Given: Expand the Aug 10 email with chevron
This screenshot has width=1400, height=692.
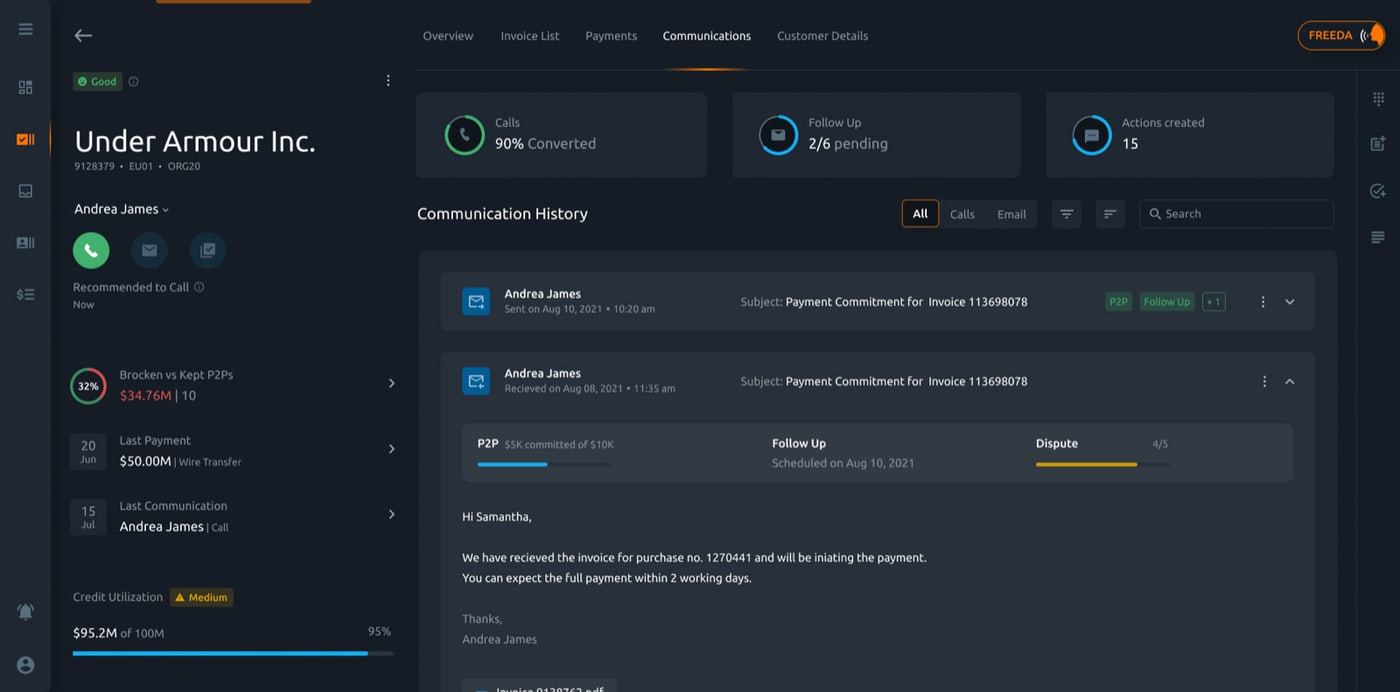Looking at the screenshot, I should pyautogui.click(x=1290, y=302).
